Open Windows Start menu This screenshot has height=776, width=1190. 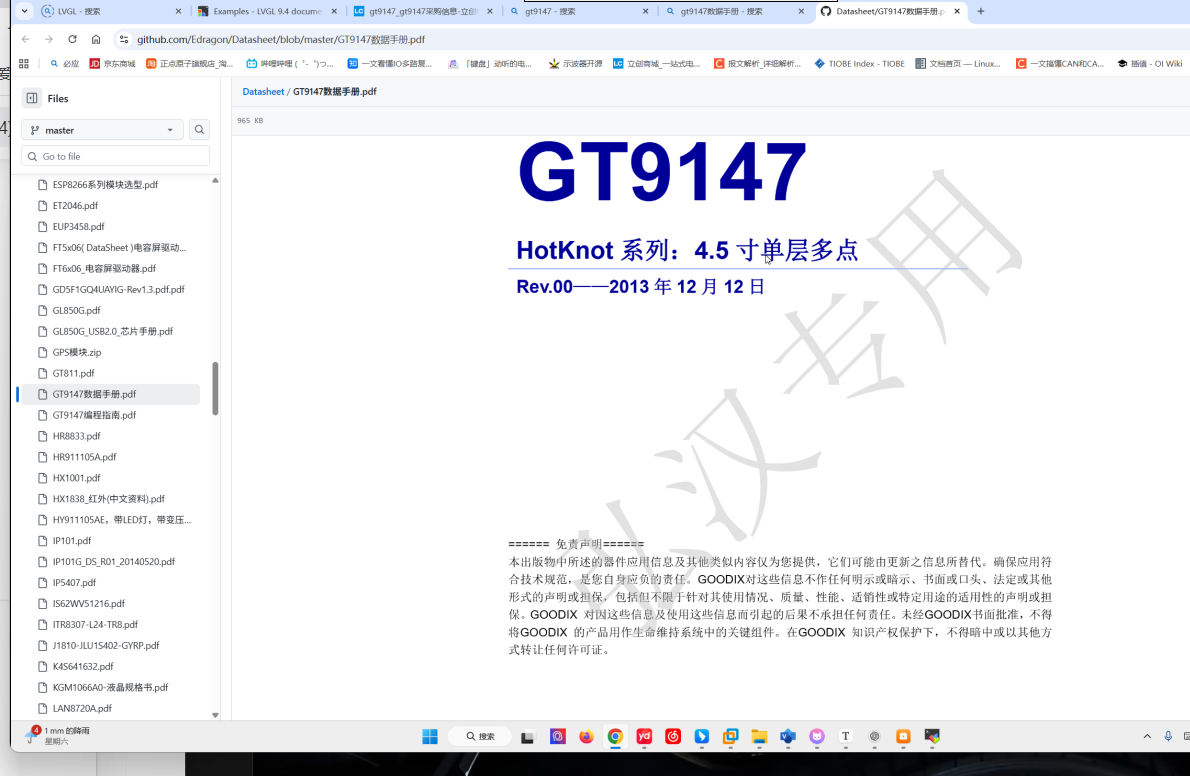click(x=430, y=737)
